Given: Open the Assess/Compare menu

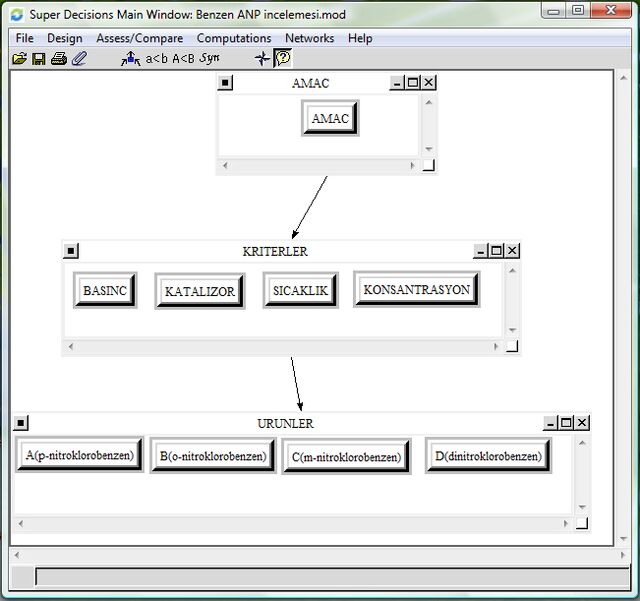Looking at the screenshot, I should click(x=140, y=38).
